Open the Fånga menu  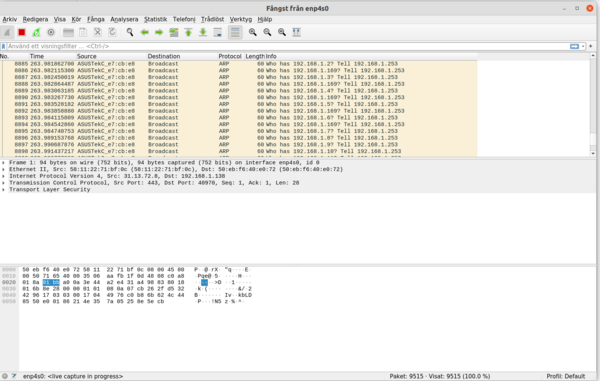coord(96,19)
